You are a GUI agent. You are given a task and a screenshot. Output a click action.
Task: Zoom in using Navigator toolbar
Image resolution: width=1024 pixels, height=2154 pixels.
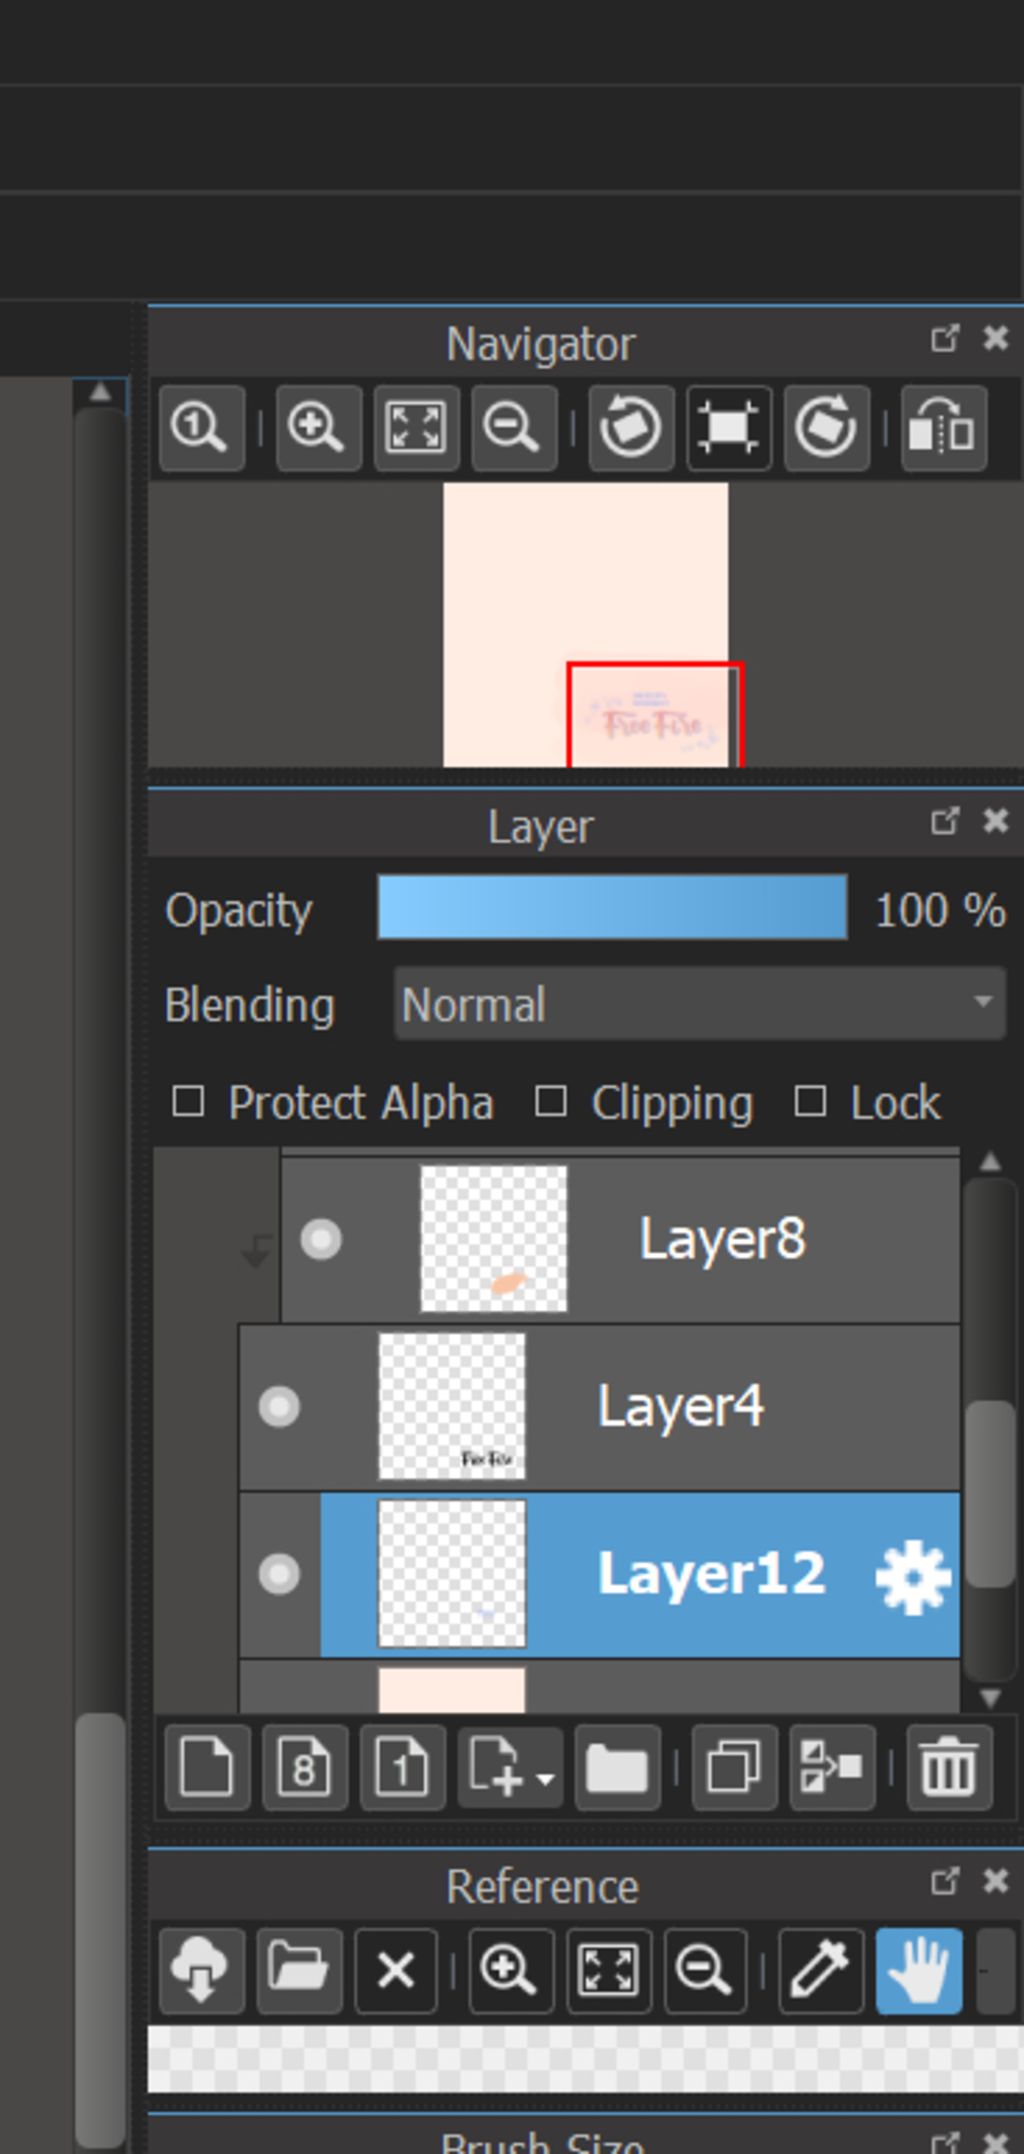(317, 428)
